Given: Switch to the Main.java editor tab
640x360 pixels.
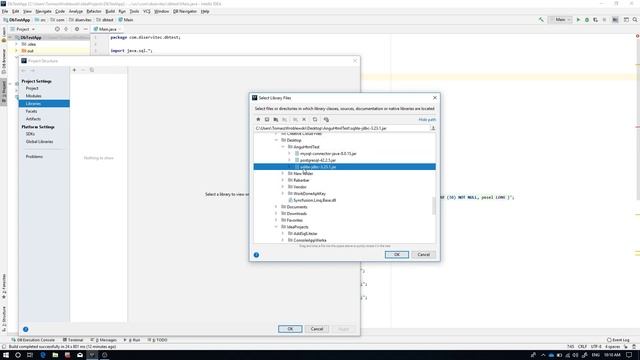Looking at the screenshot, I should click(107, 29).
